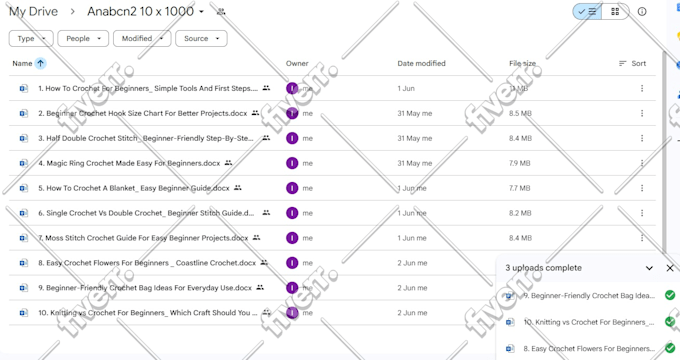680x360 pixels.
Task: Open more actions for Magic Ring Crochet file
Action: tap(642, 163)
